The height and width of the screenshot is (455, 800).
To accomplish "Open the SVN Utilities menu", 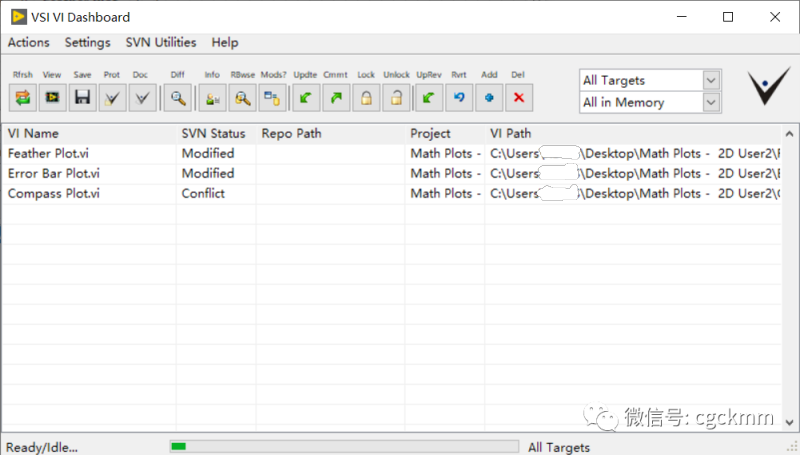I will tap(161, 42).
